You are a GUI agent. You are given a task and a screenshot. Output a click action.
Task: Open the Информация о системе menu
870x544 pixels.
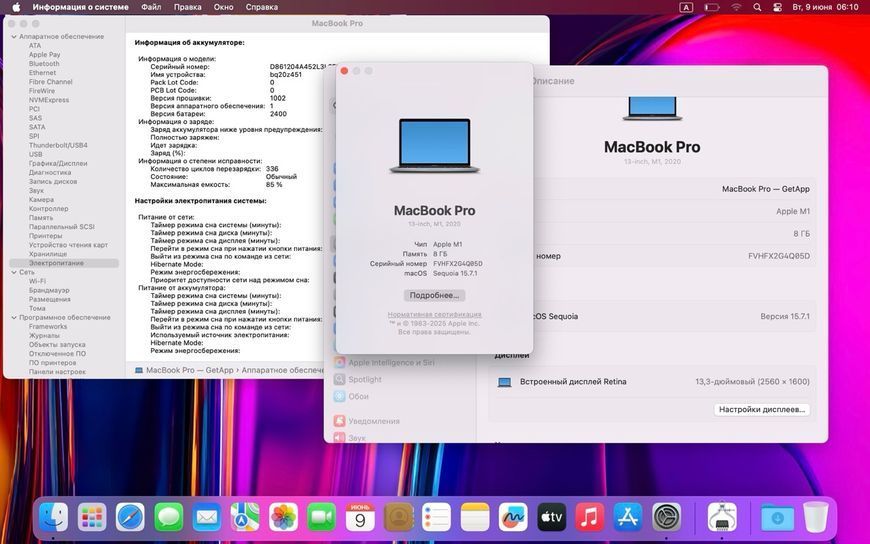pyautogui.click(x=80, y=7)
